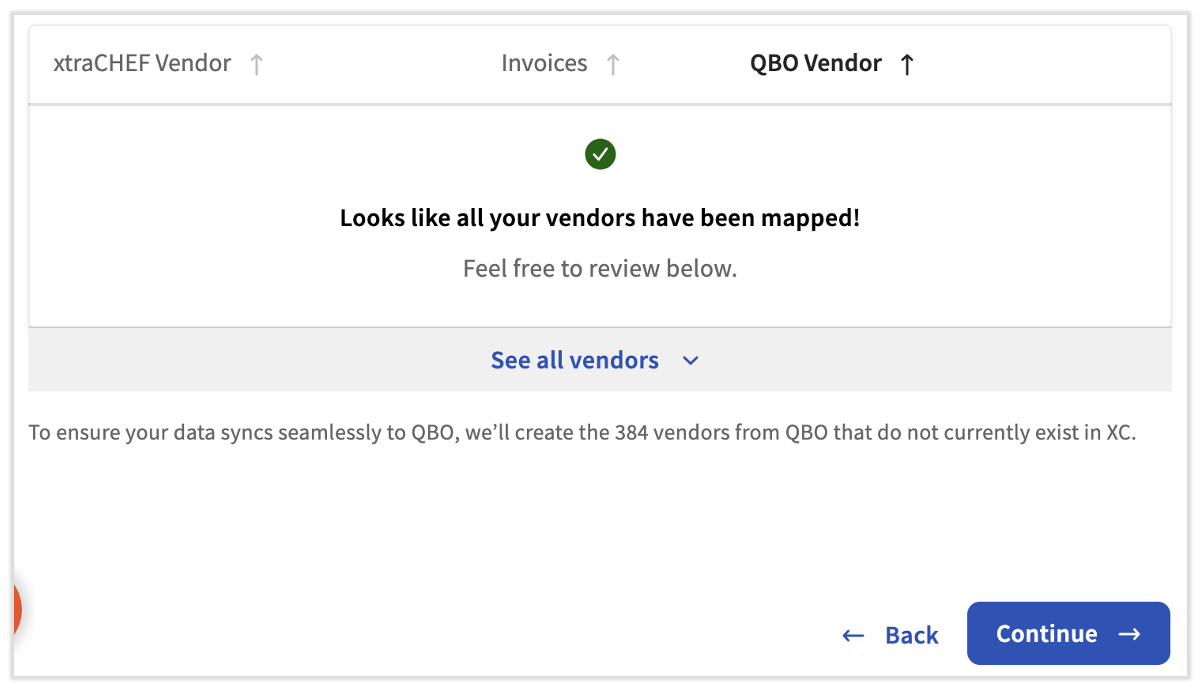Image resolution: width=1202 pixels, height=692 pixels.
Task: Sort by the QBO Vendor column header
Action: tap(815, 64)
